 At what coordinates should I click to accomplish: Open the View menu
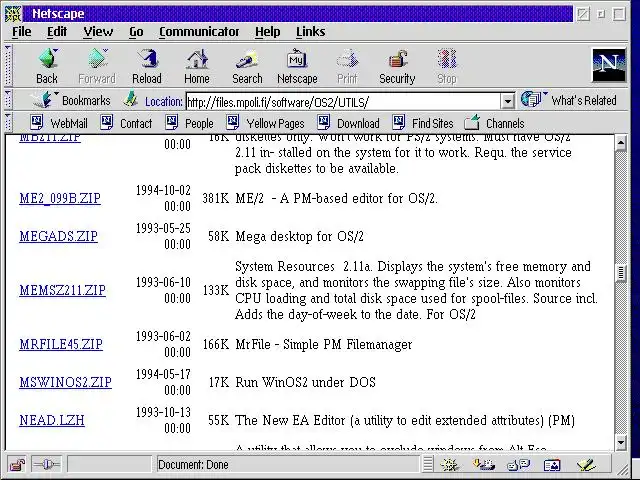98,32
